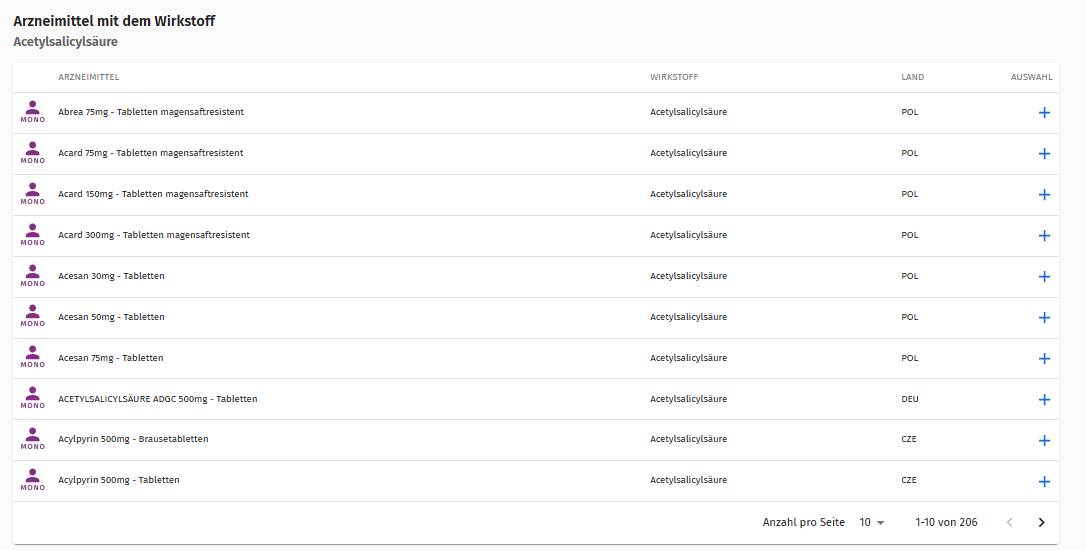
Task: Click the MONO icon beside Acard 75mg
Action: [33, 153]
